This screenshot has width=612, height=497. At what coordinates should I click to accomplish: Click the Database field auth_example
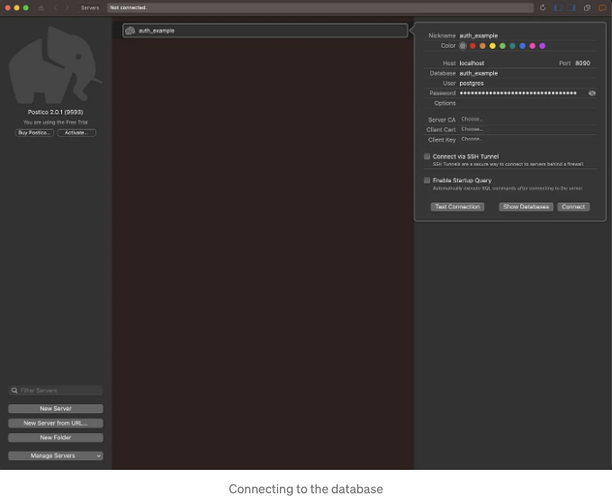[528, 73]
